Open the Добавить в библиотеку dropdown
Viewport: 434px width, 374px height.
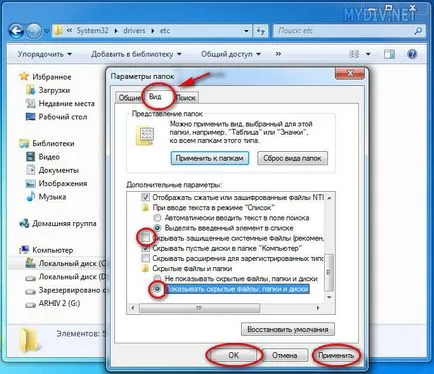tap(136, 54)
